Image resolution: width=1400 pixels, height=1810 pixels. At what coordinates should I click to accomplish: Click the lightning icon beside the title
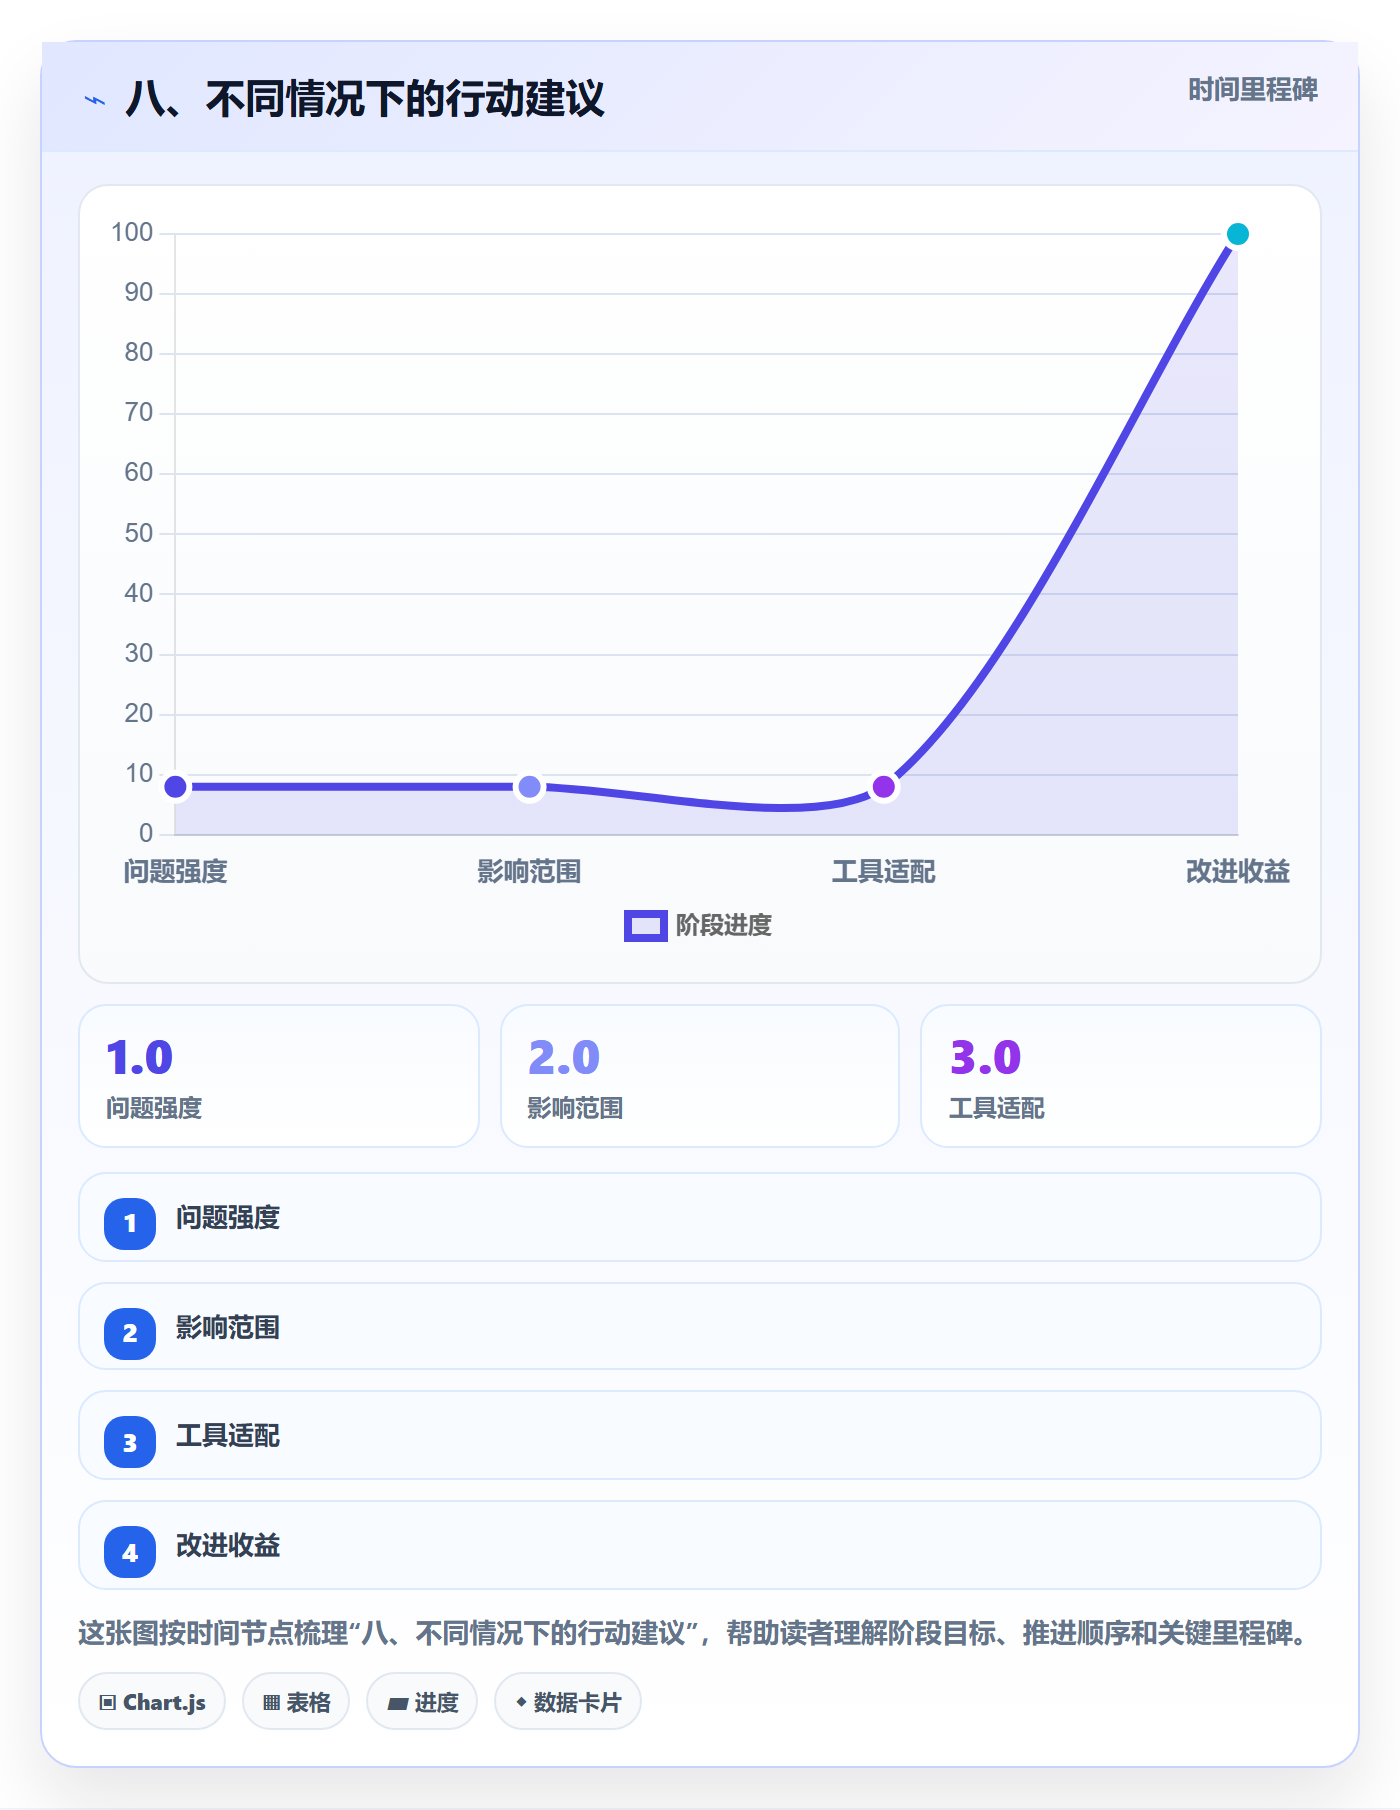tap(95, 100)
